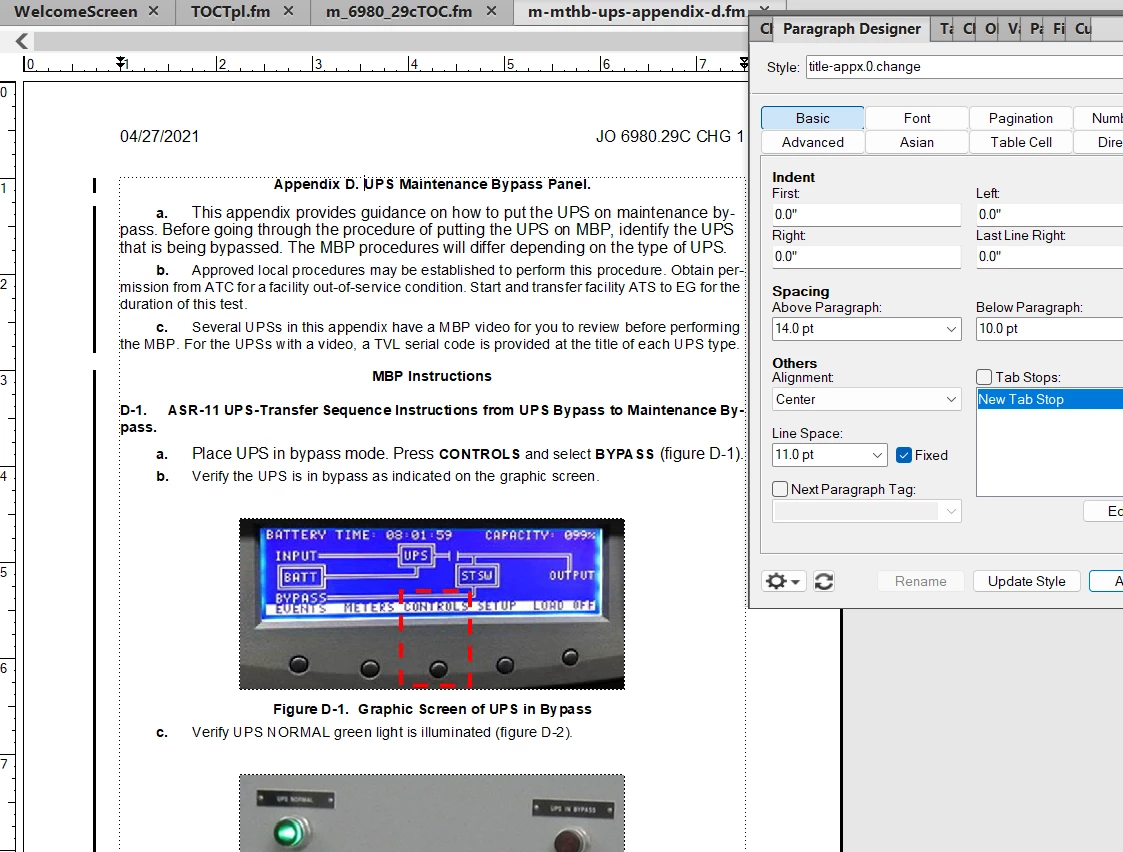Click the horizontal scroll track above the ruler
The image size is (1123, 852).
coord(390,42)
